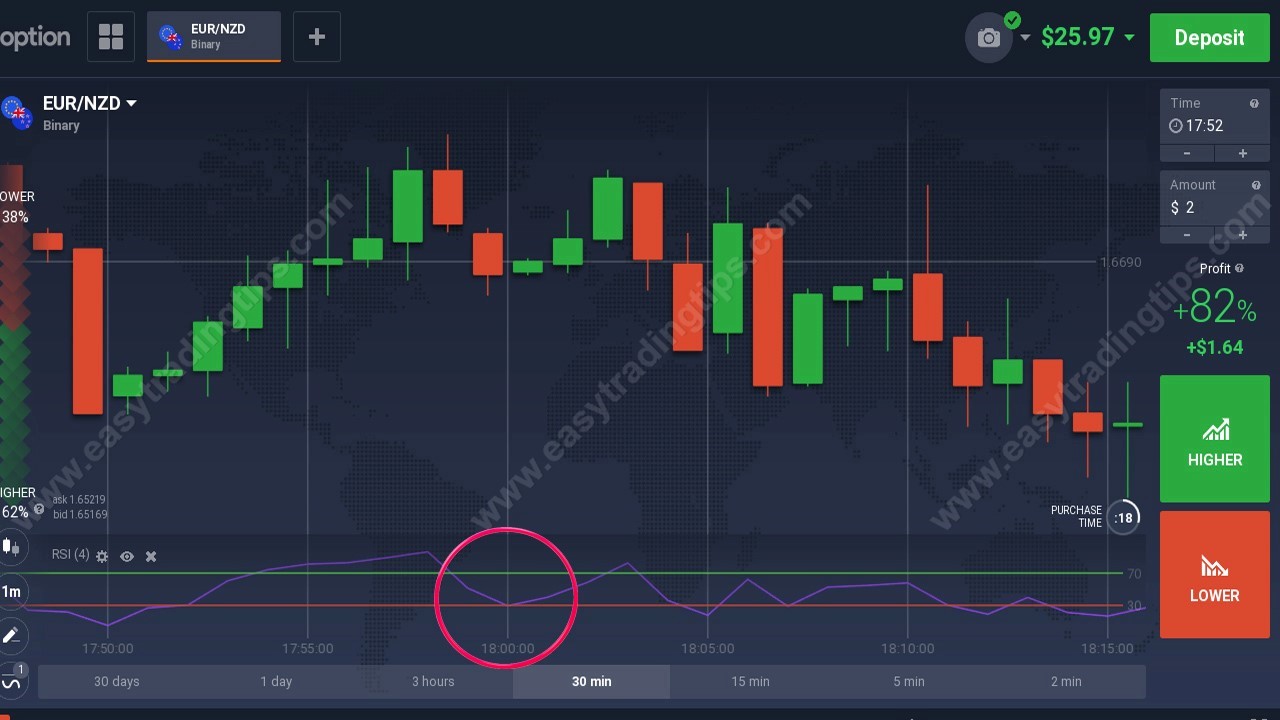Add a new asset tab with plus
Screen dimensions: 1280x720
click(x=317, y=37)
